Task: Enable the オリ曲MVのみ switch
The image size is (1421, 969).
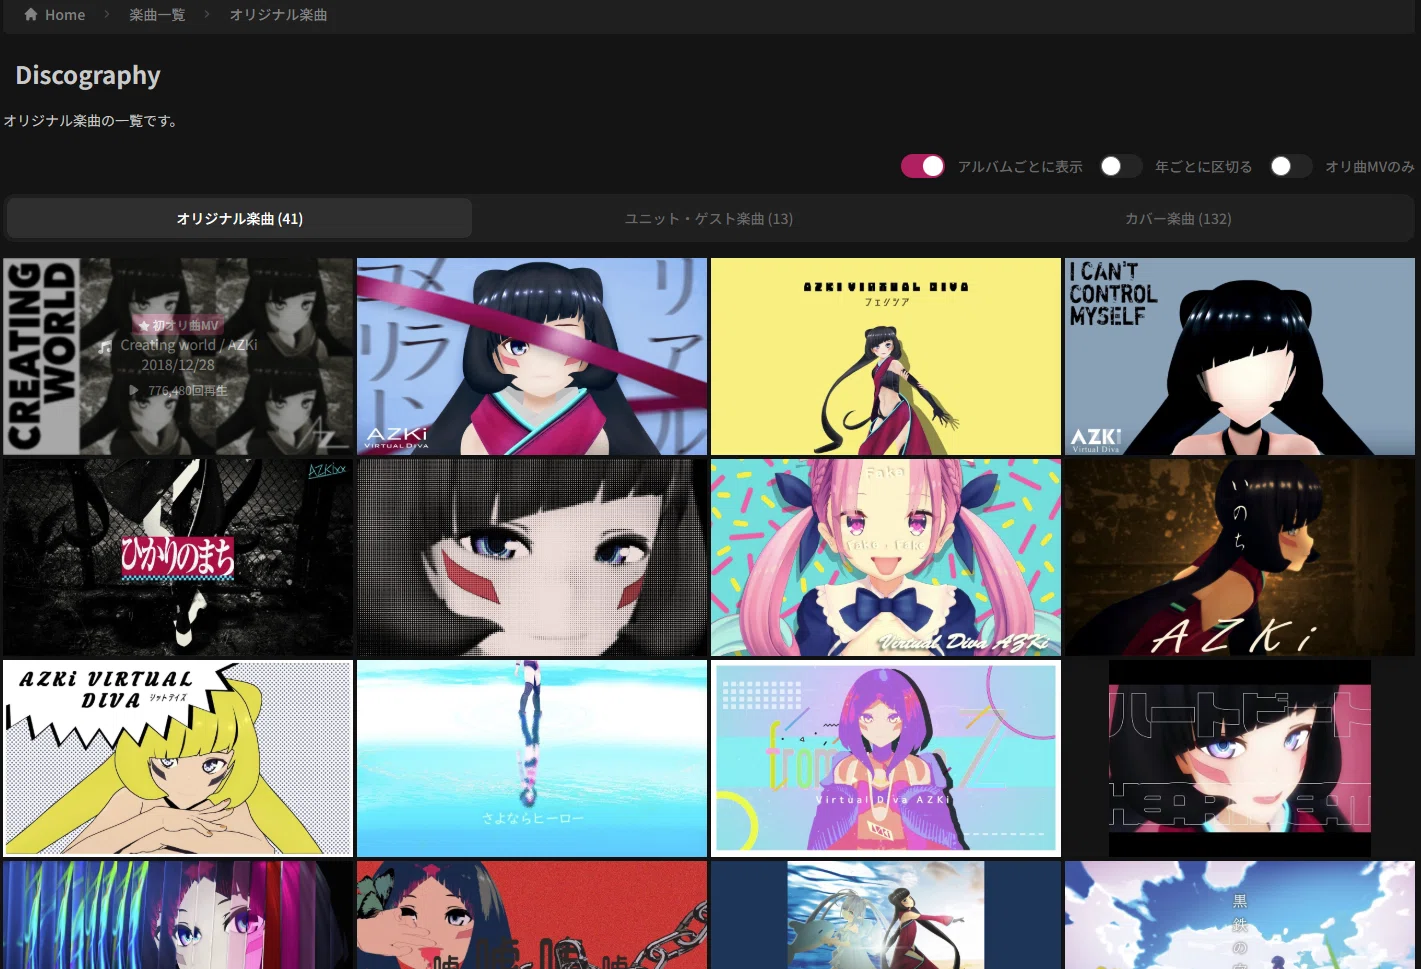Action: pyautogui.click(x=1290, y=166)
